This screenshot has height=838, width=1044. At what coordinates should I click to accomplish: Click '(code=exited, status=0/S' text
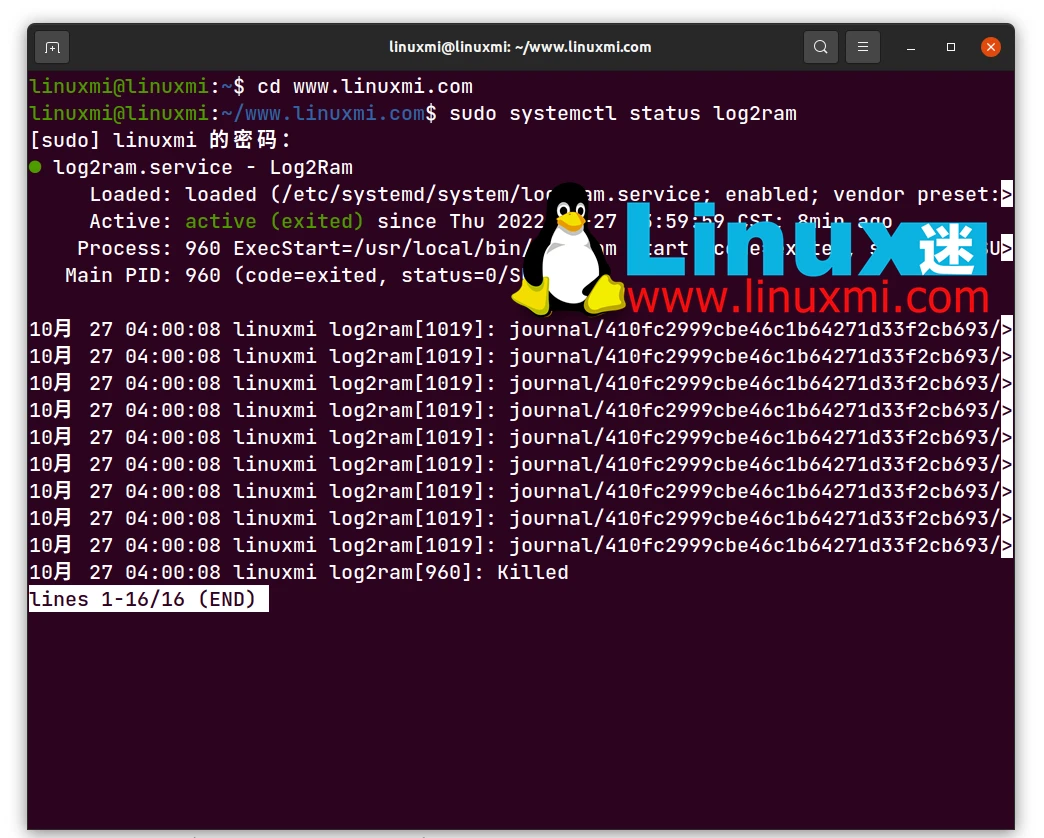[378, 275]
